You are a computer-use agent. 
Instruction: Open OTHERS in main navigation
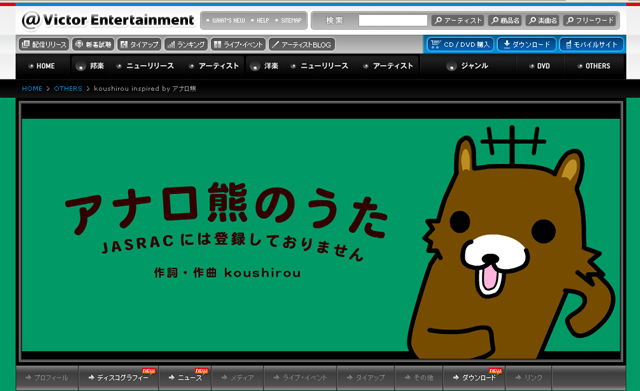click(x=594, y=66)
